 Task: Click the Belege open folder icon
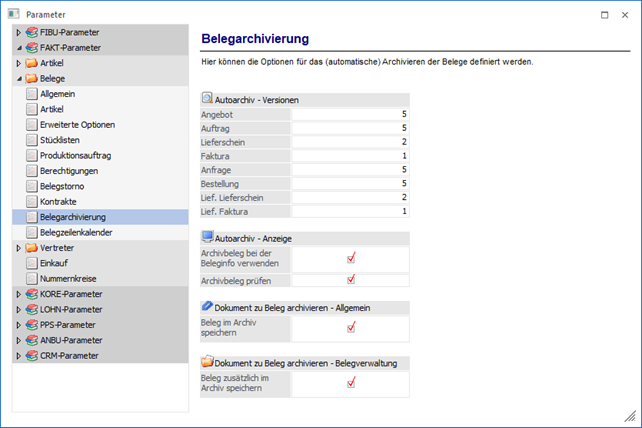[31, 78]
